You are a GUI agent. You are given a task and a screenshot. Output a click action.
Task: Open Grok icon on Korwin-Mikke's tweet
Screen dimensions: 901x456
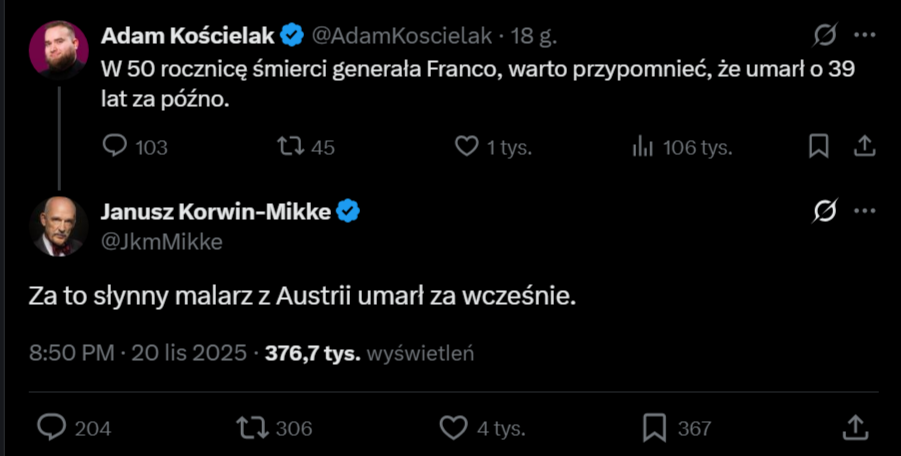pos(825,211)
